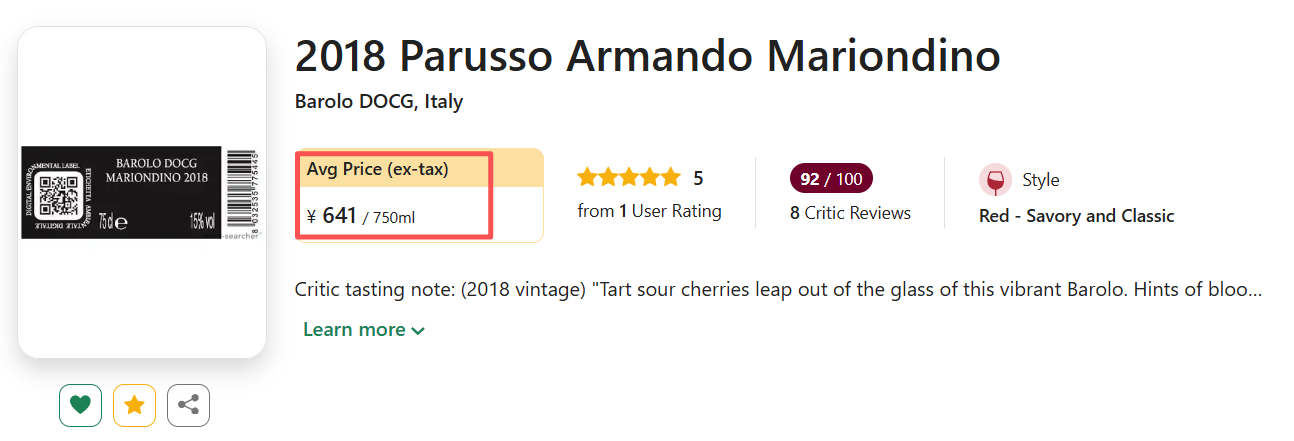Click the Barolo Mariondino wine label image
The image size is (1294, 441).
coord(142,192)
